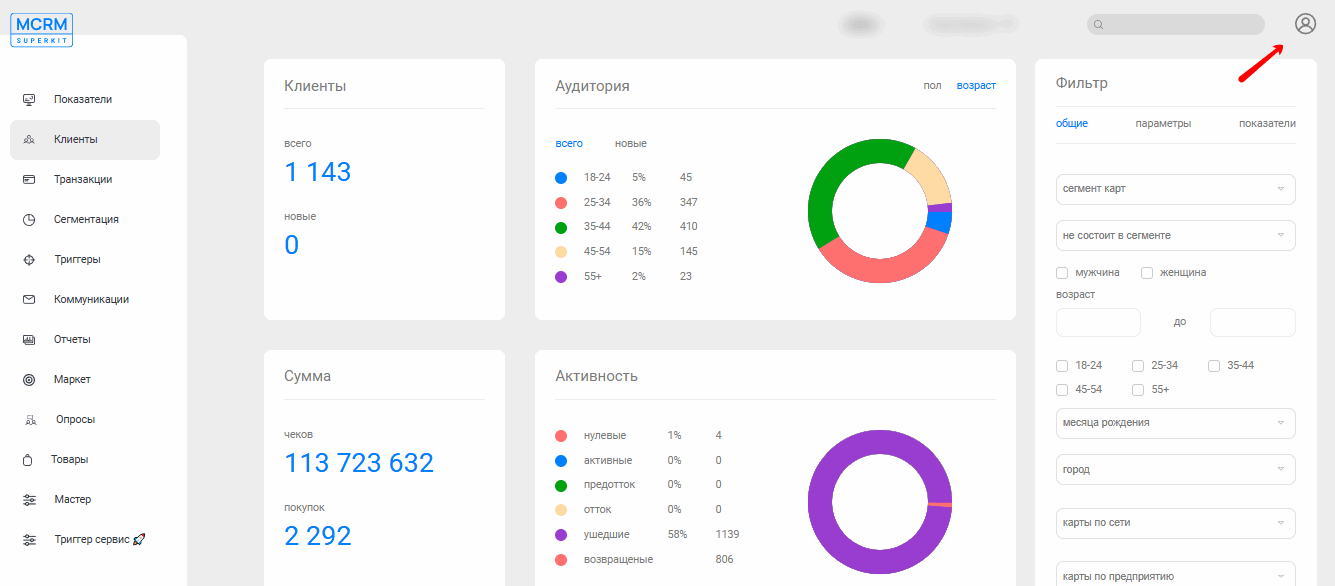Go to Сегментация page
The width and height of the screenshot is (1335, 586).
coord(86,220)
